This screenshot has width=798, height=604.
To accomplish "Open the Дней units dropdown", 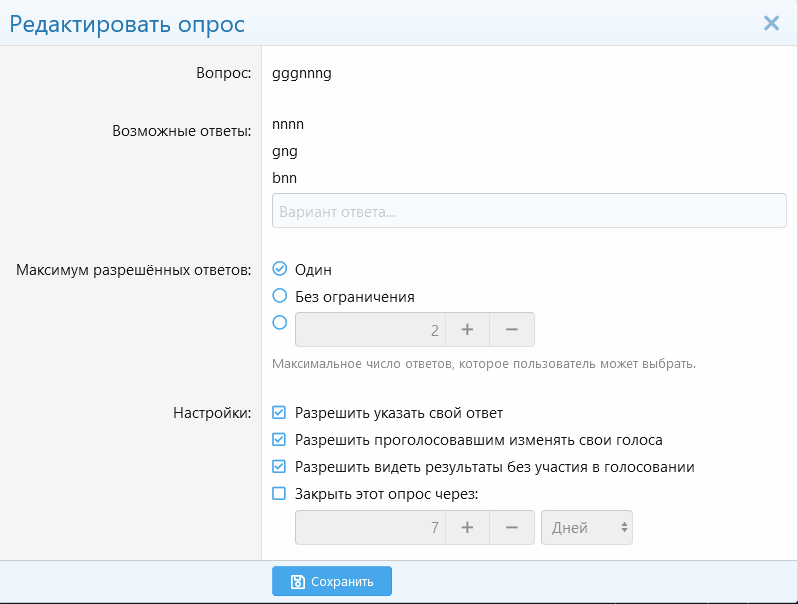I will [x=587, y=527].
